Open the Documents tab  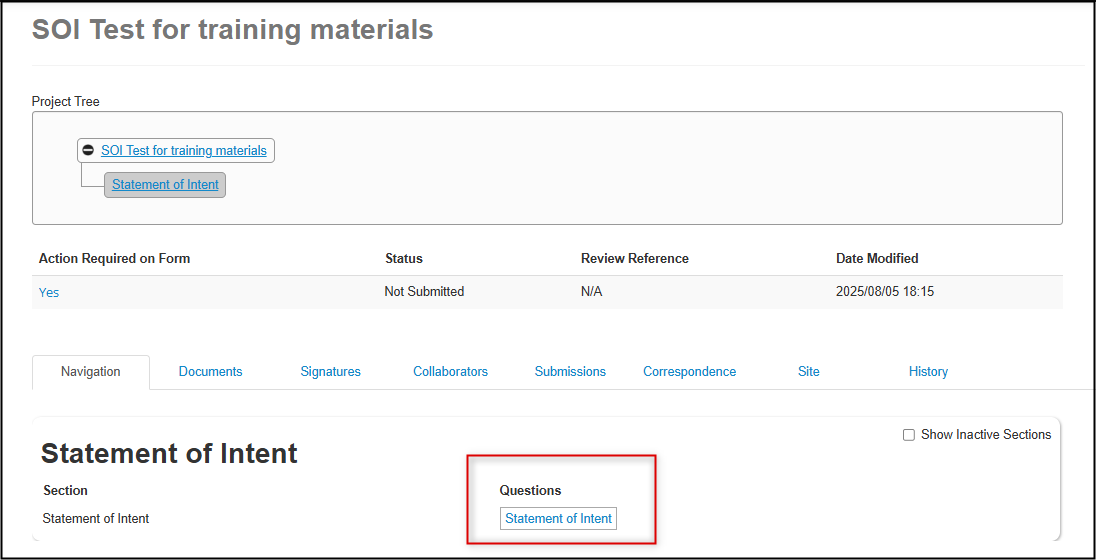tap(210, 372)
